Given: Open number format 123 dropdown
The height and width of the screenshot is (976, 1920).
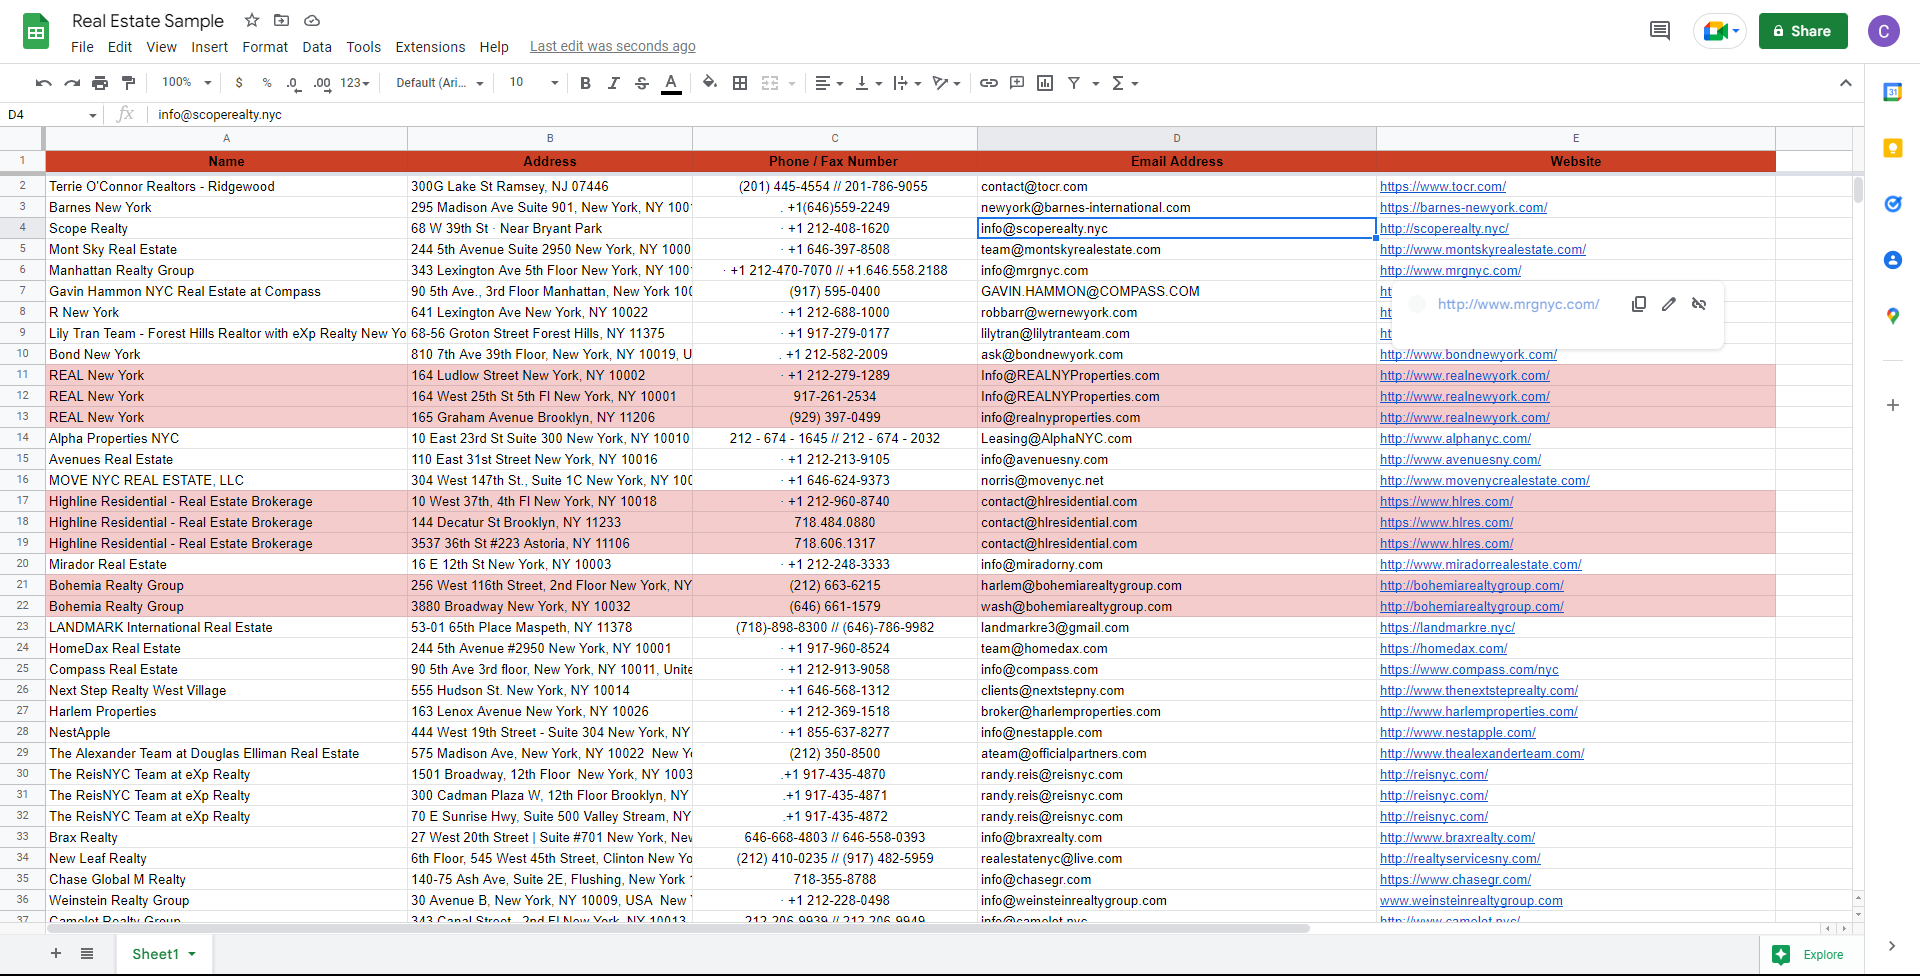Looking at the screenshot, I should (x=355, y=83).
